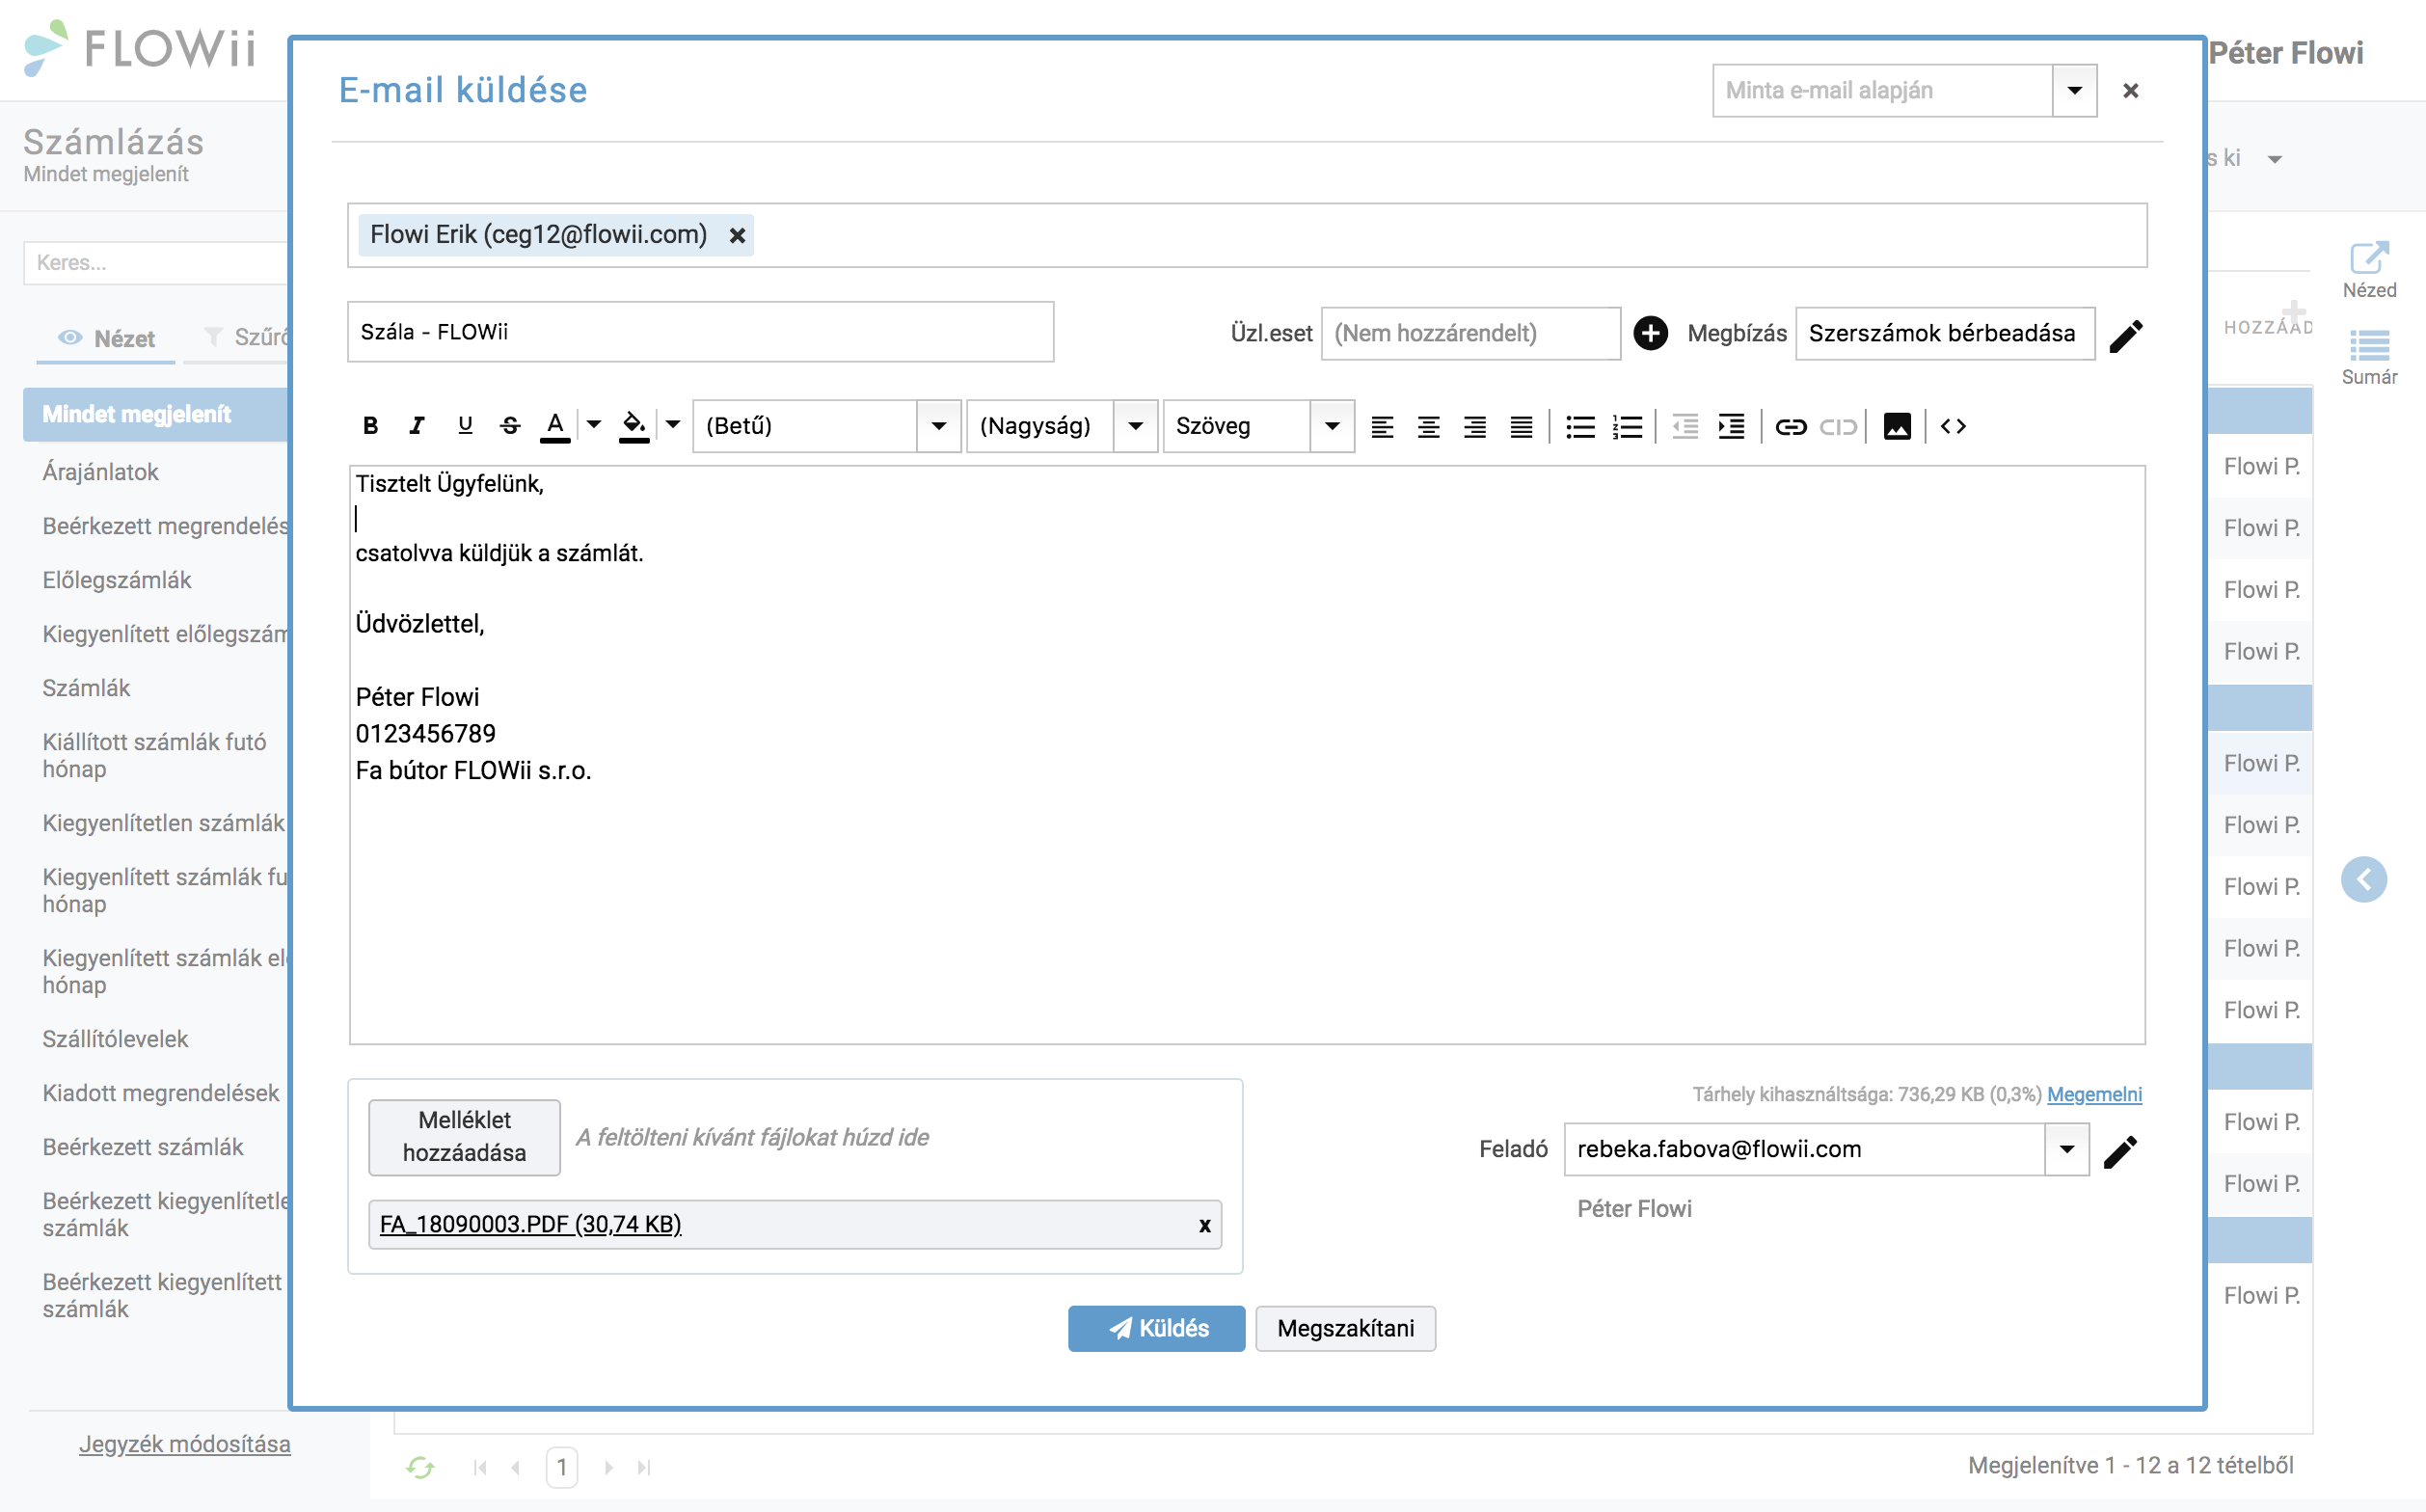Select Számlák in the sidebar
This screenshot has width=2426, height=1512.
tap(86, 688)
